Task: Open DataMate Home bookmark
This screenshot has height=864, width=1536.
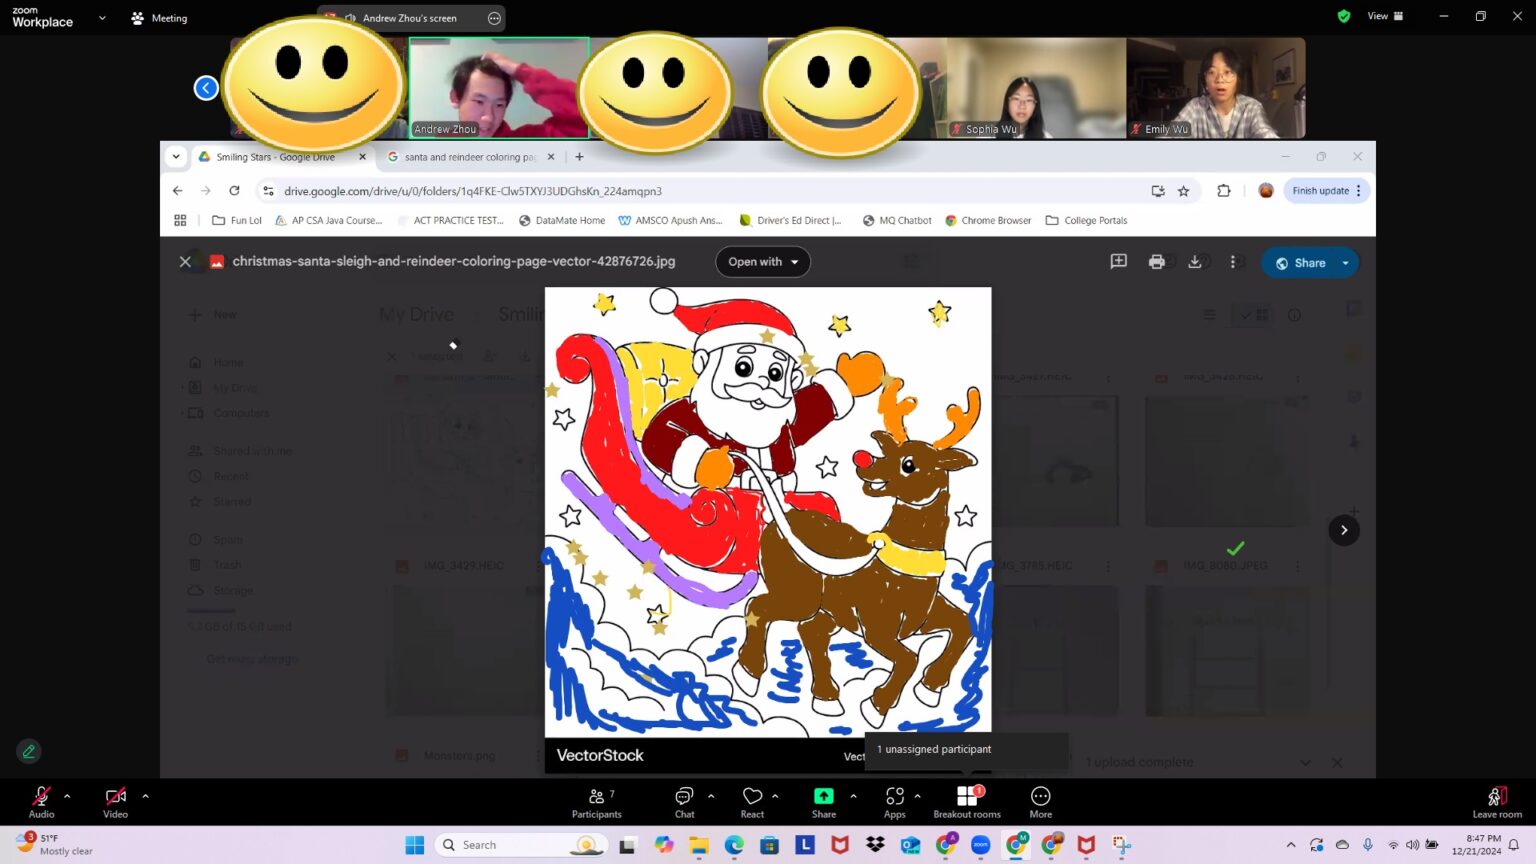Action: tap(562, 221)
